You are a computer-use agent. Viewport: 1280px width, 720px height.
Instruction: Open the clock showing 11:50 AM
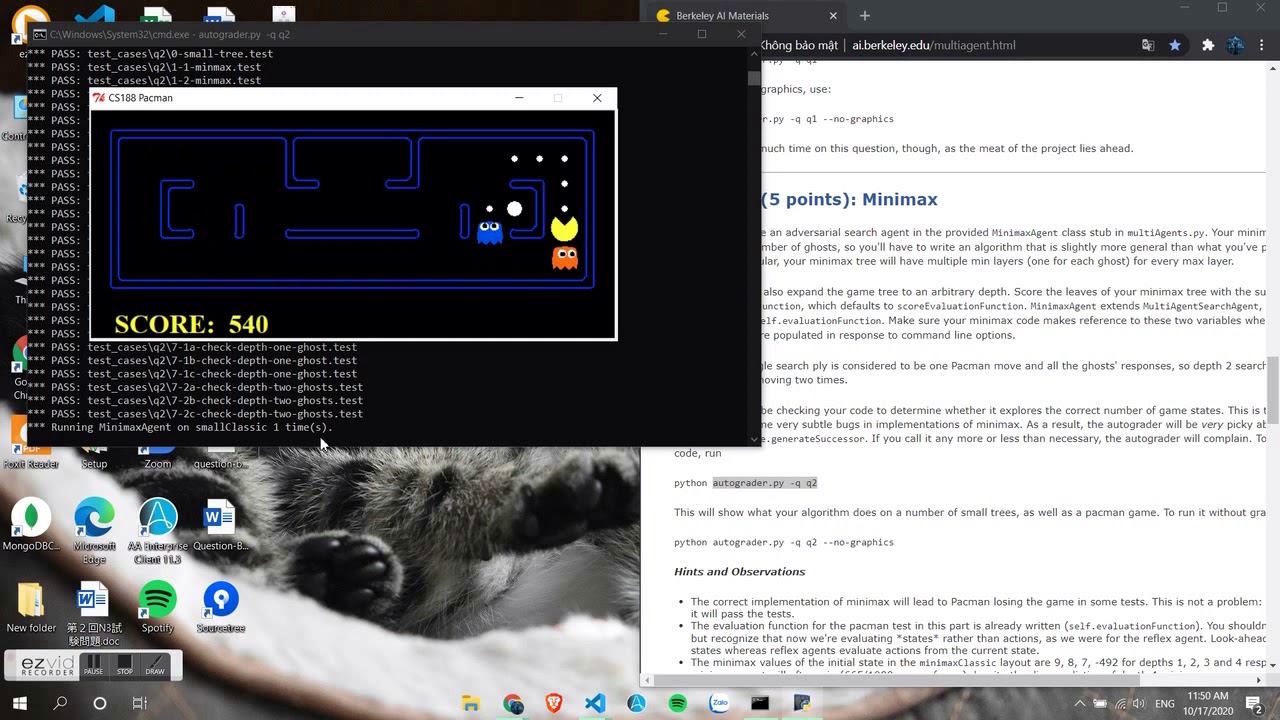[1208, 704]
